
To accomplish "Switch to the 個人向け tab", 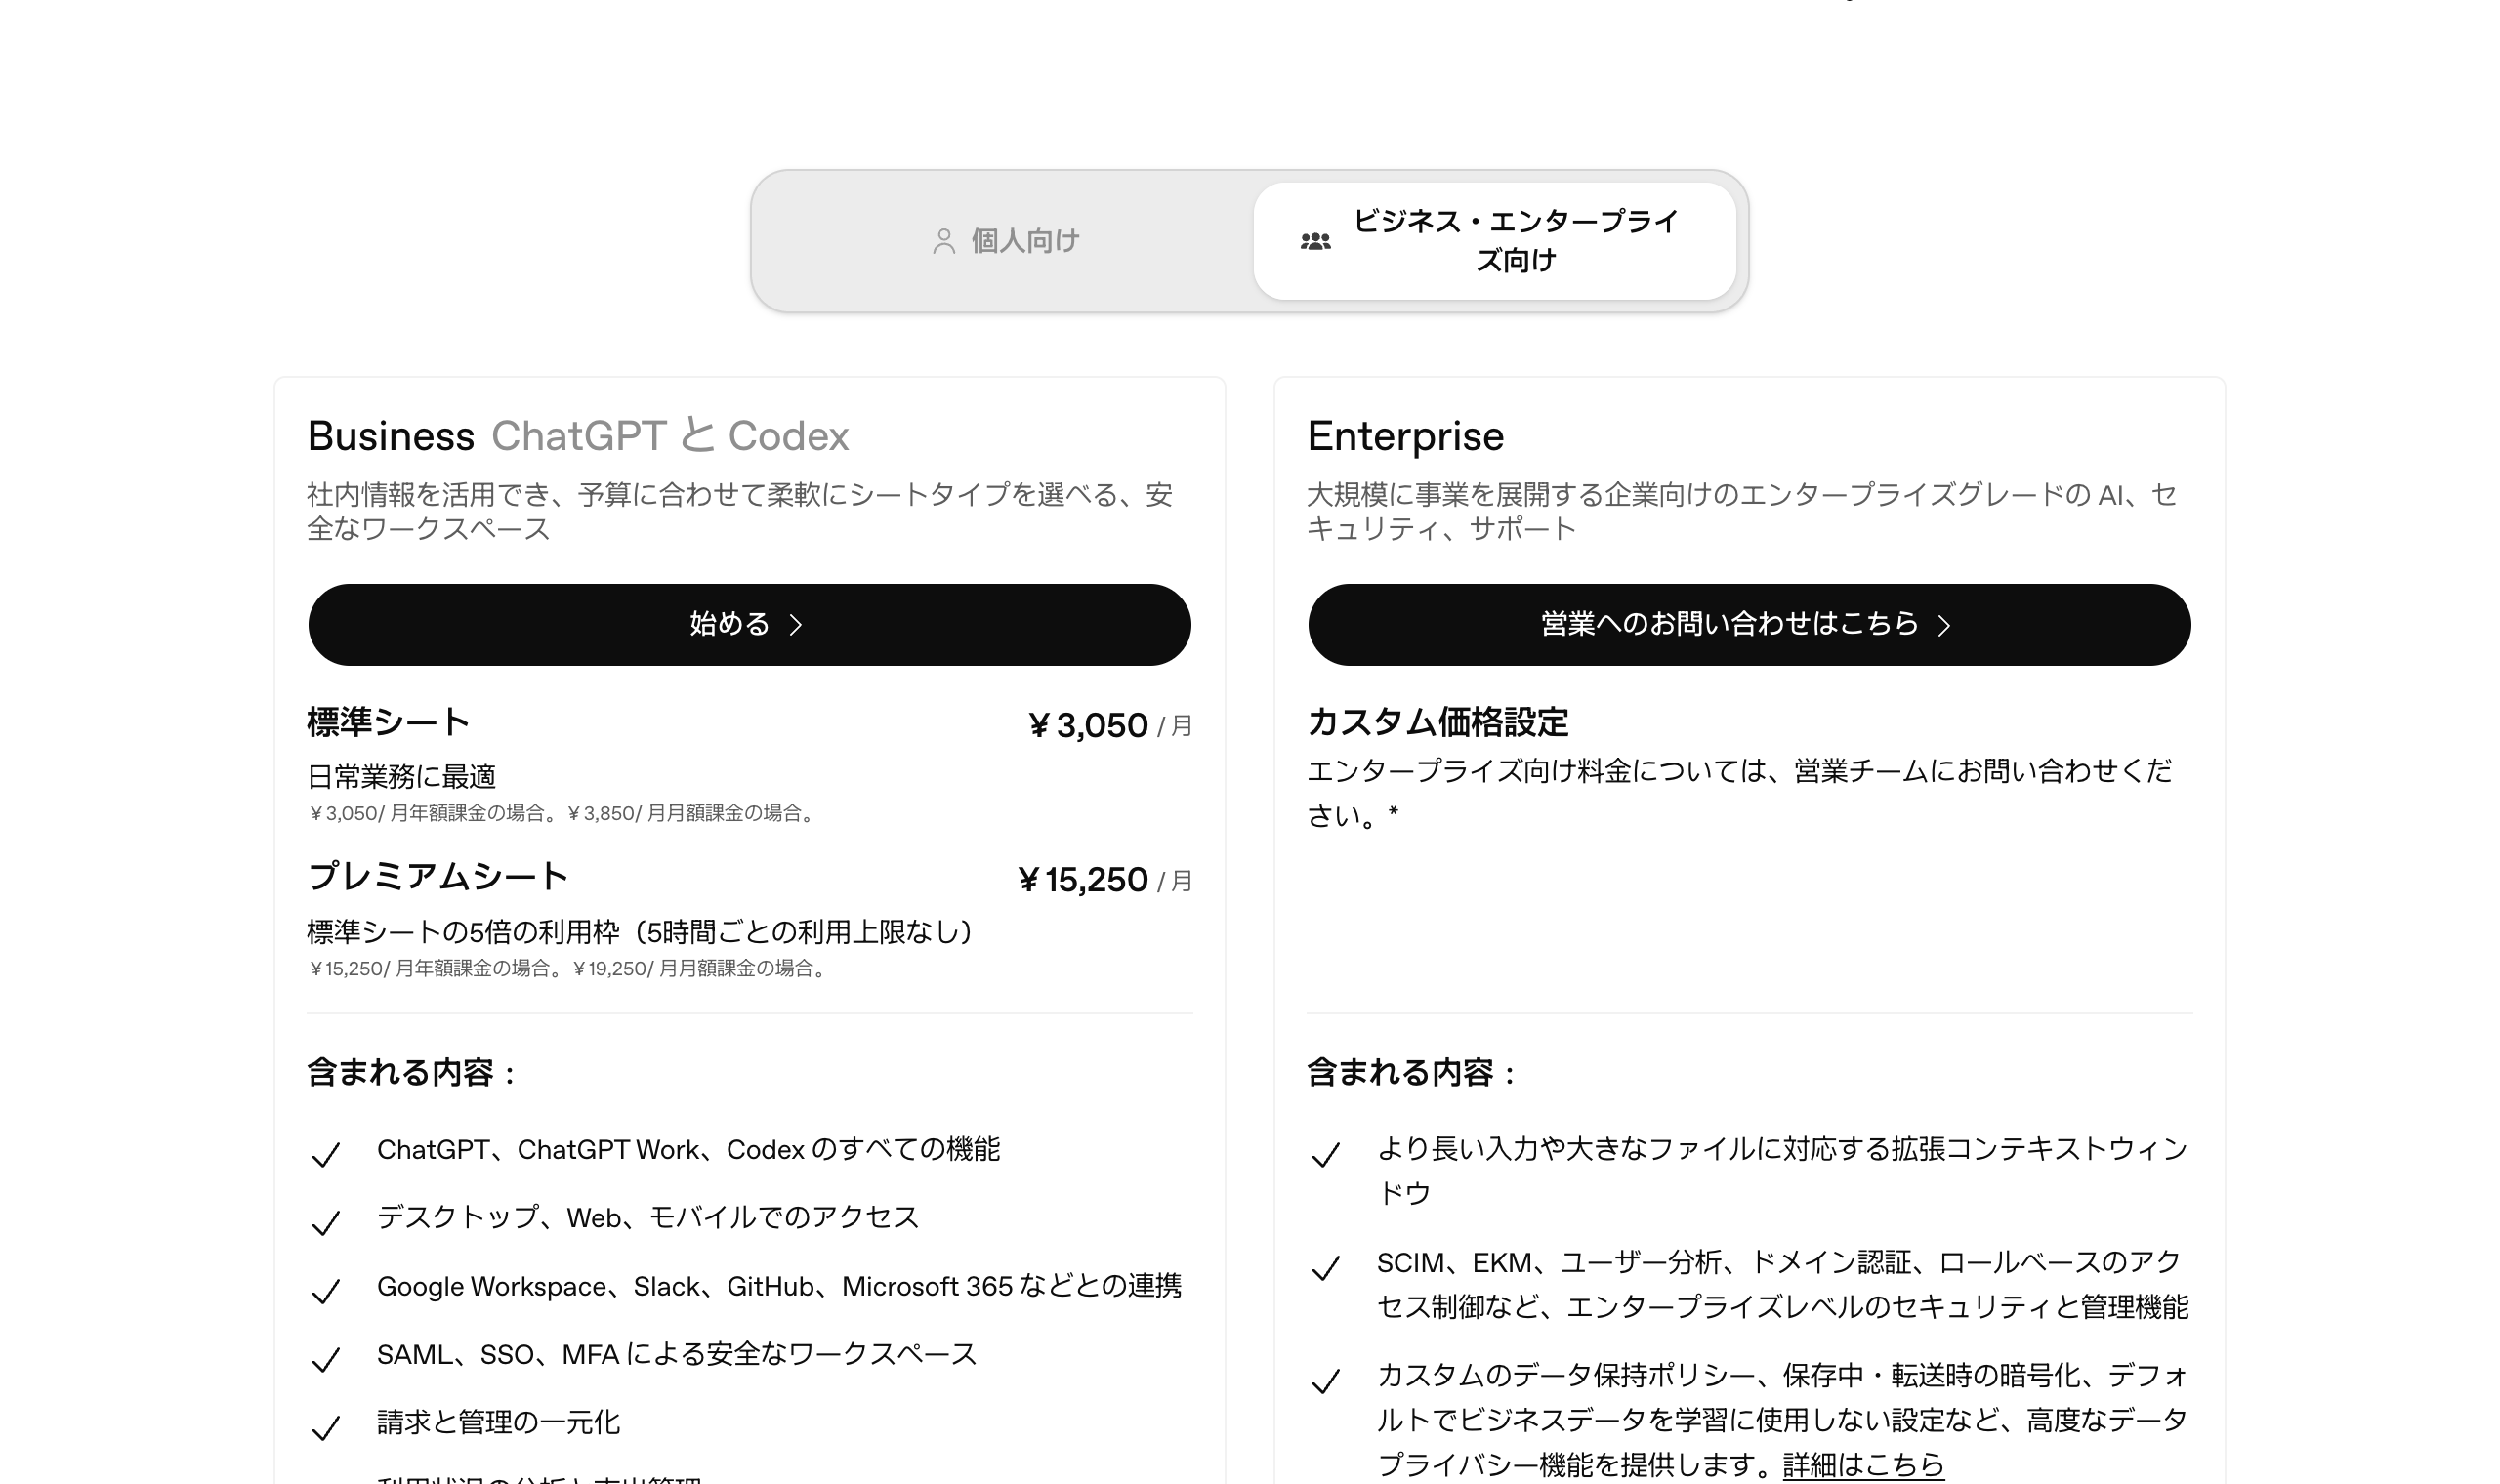I will 1004,241.
